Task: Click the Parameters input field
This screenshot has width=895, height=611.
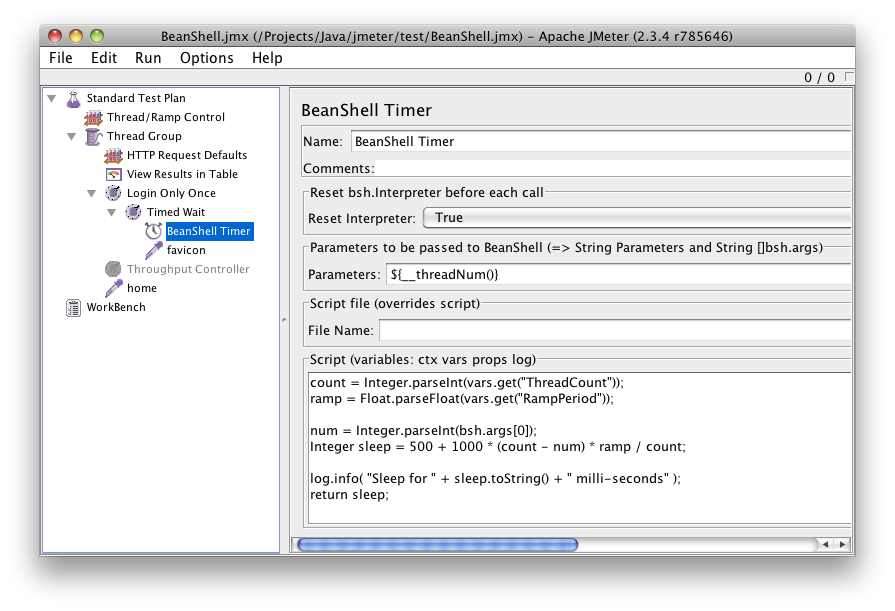Action: point(618,275)
